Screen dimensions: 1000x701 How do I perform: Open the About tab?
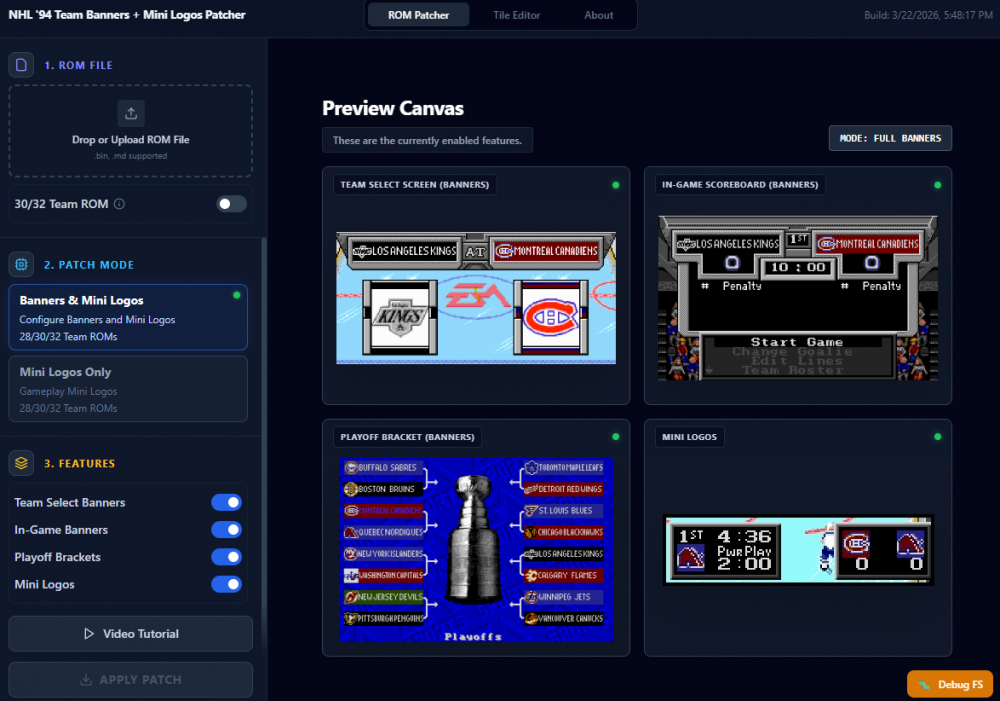tap(598, 15)
